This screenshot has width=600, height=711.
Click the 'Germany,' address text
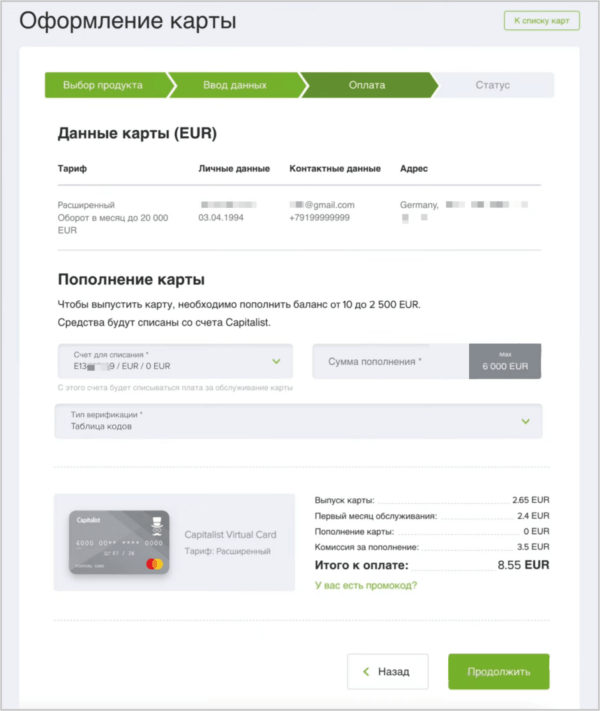[x=419, y=205]
